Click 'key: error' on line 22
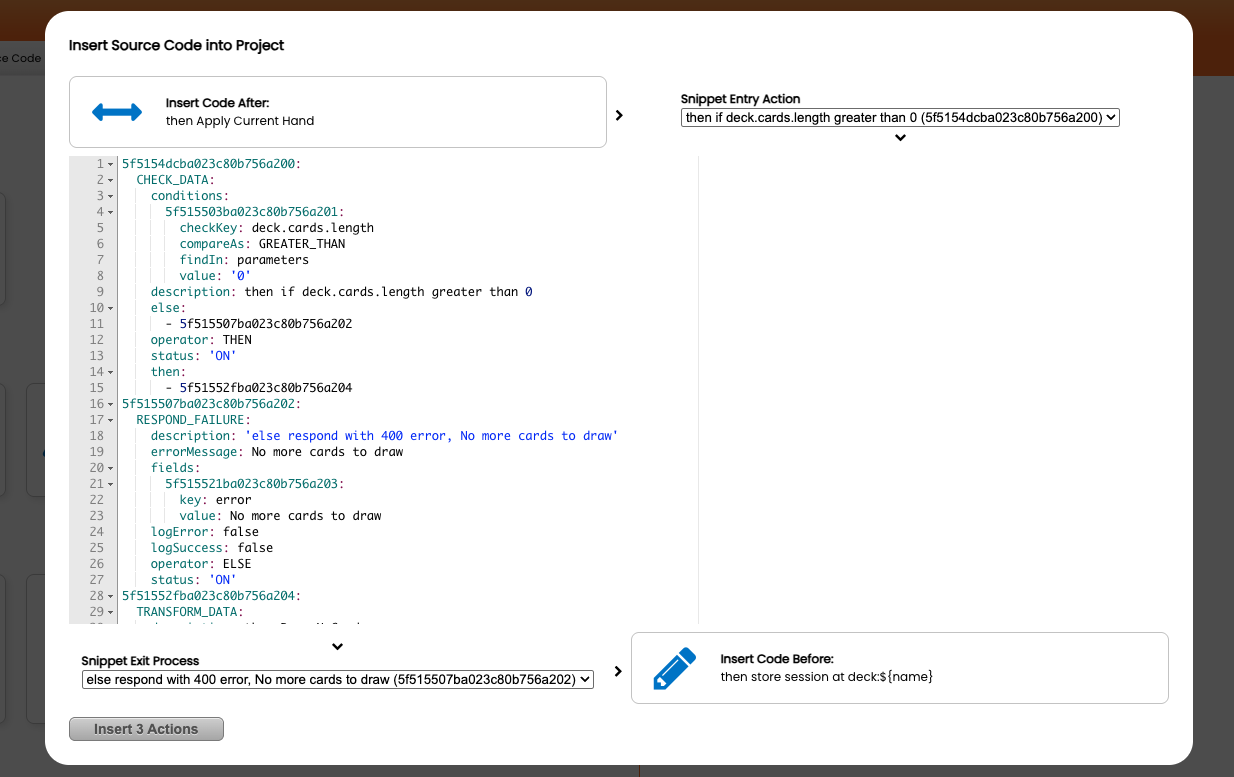The image size is (1234, 777). pyautogui.click(x=216, y=500)
